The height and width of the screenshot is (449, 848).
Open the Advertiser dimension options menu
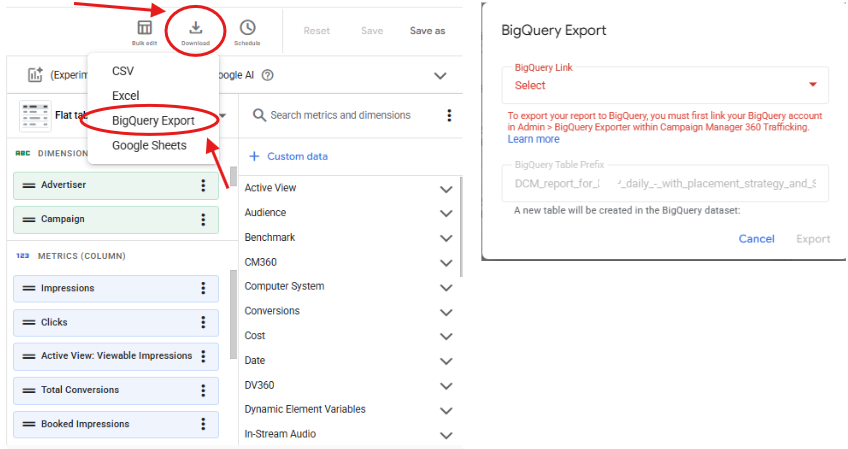(x=203, y=186)
